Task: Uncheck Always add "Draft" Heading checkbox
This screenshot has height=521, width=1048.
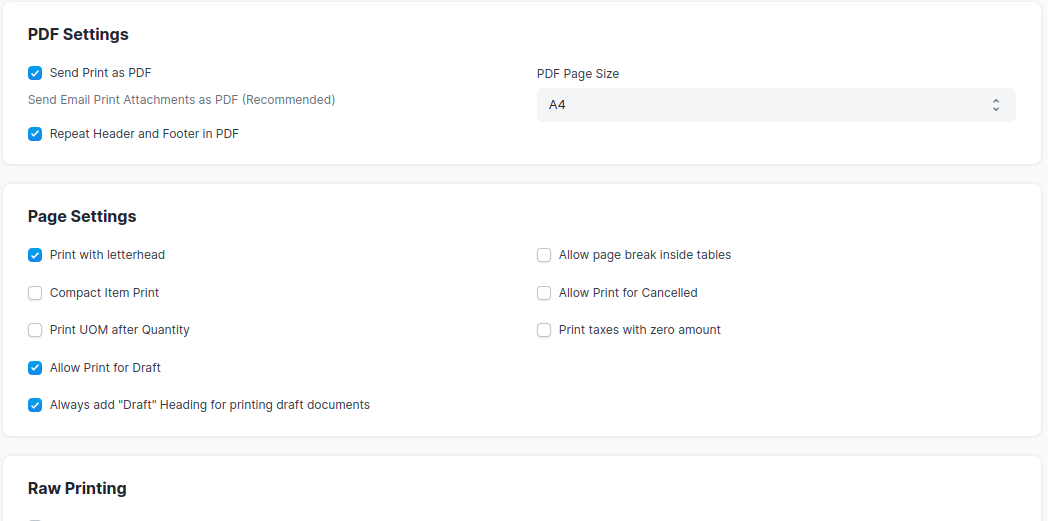Action: click(x=35, y=405)
